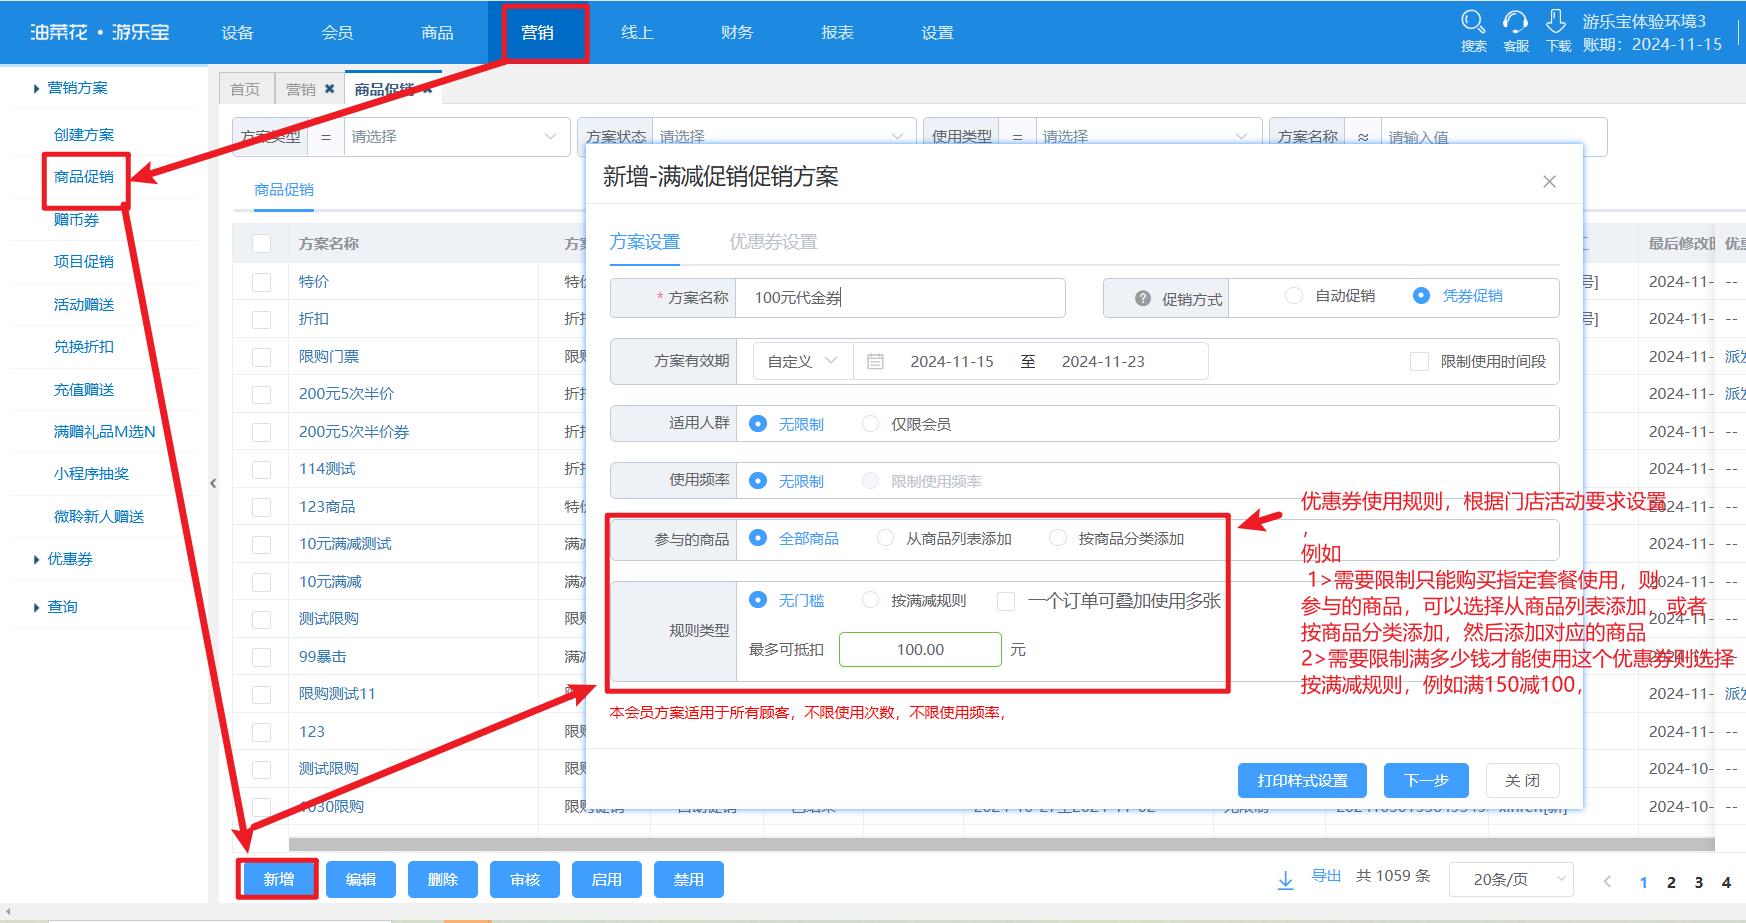Select 全部商品 radio option
This screenshot has width=1746, height=923.
758,538
